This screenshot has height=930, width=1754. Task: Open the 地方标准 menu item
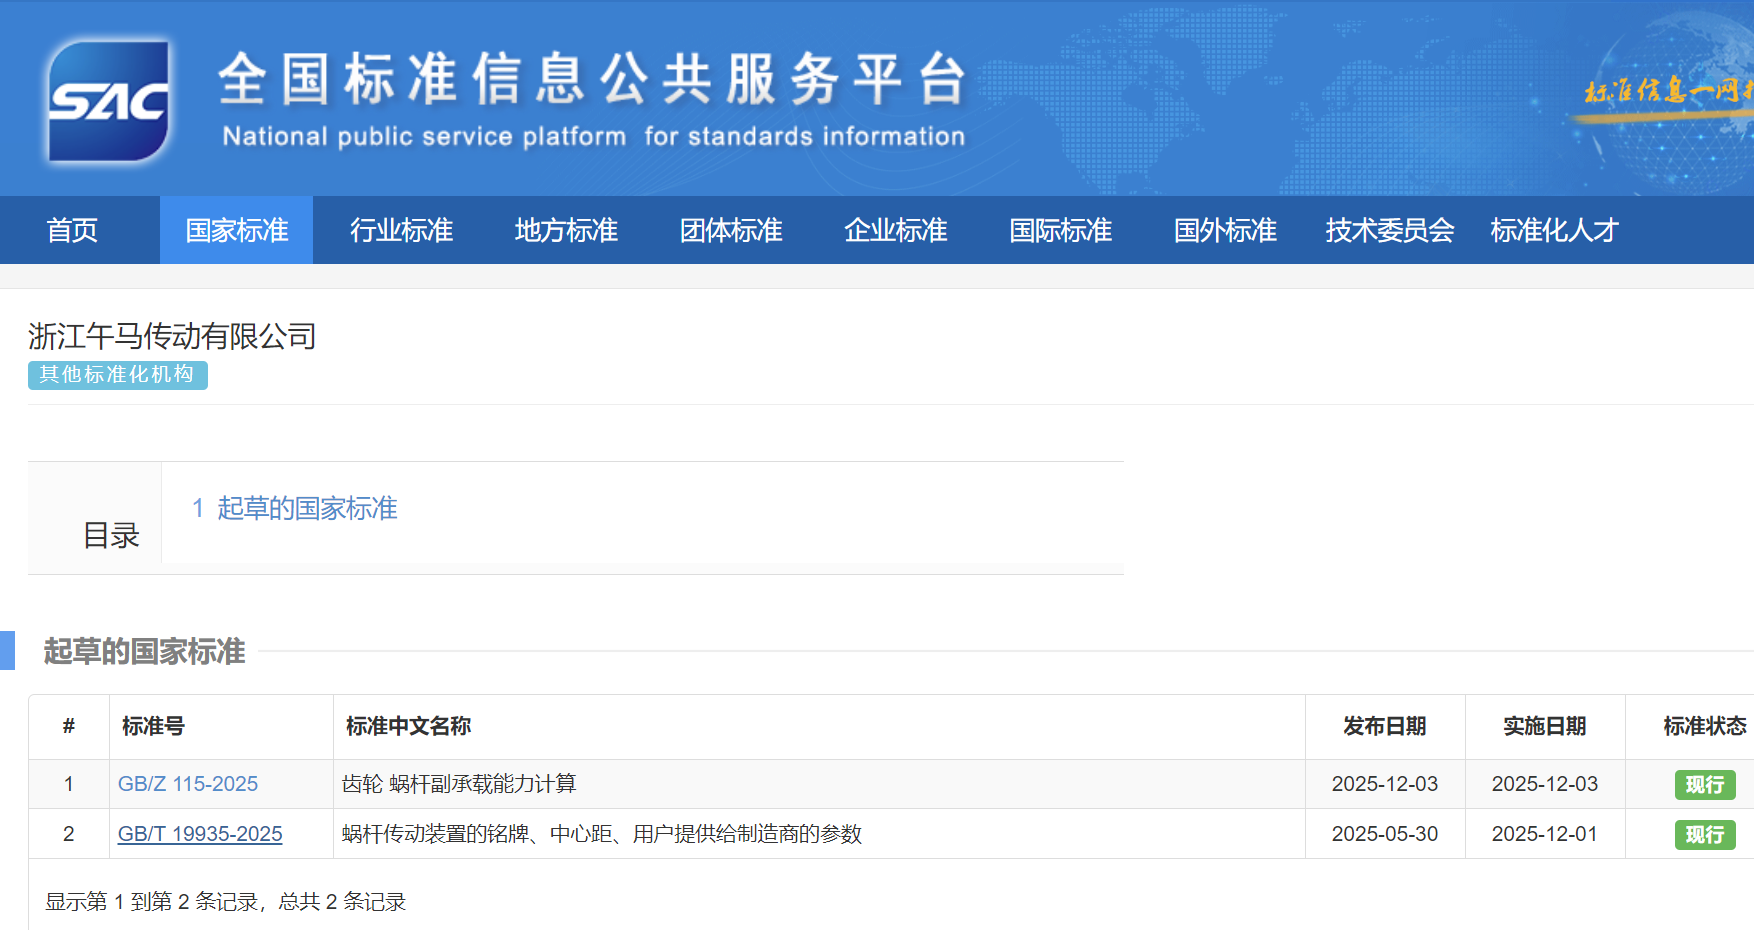566,231
